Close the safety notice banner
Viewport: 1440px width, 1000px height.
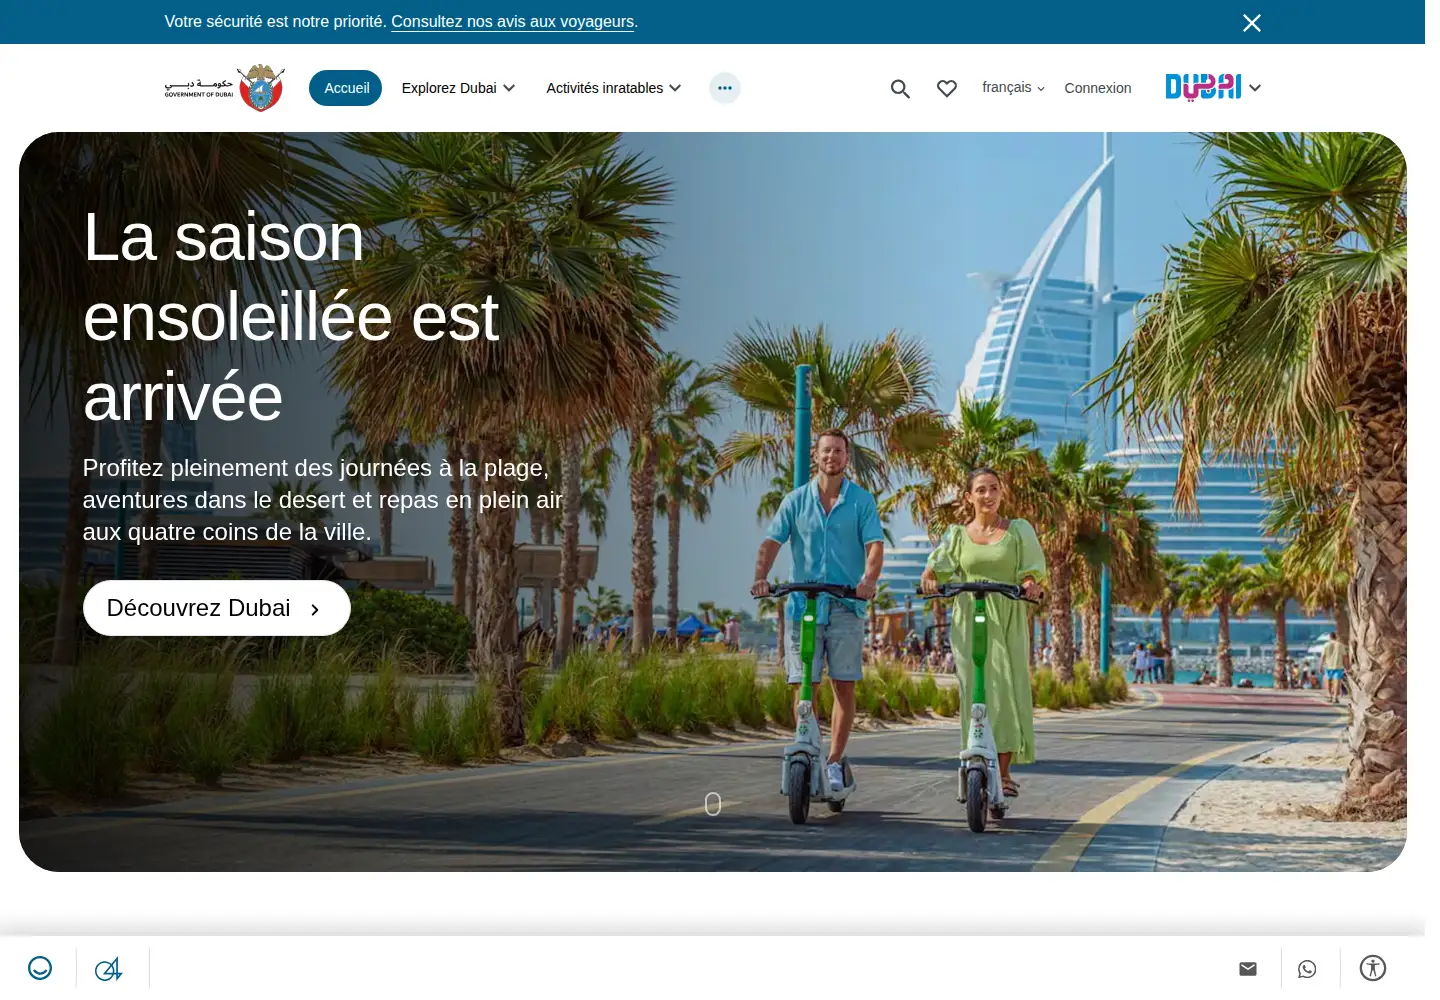(1251, 23)
